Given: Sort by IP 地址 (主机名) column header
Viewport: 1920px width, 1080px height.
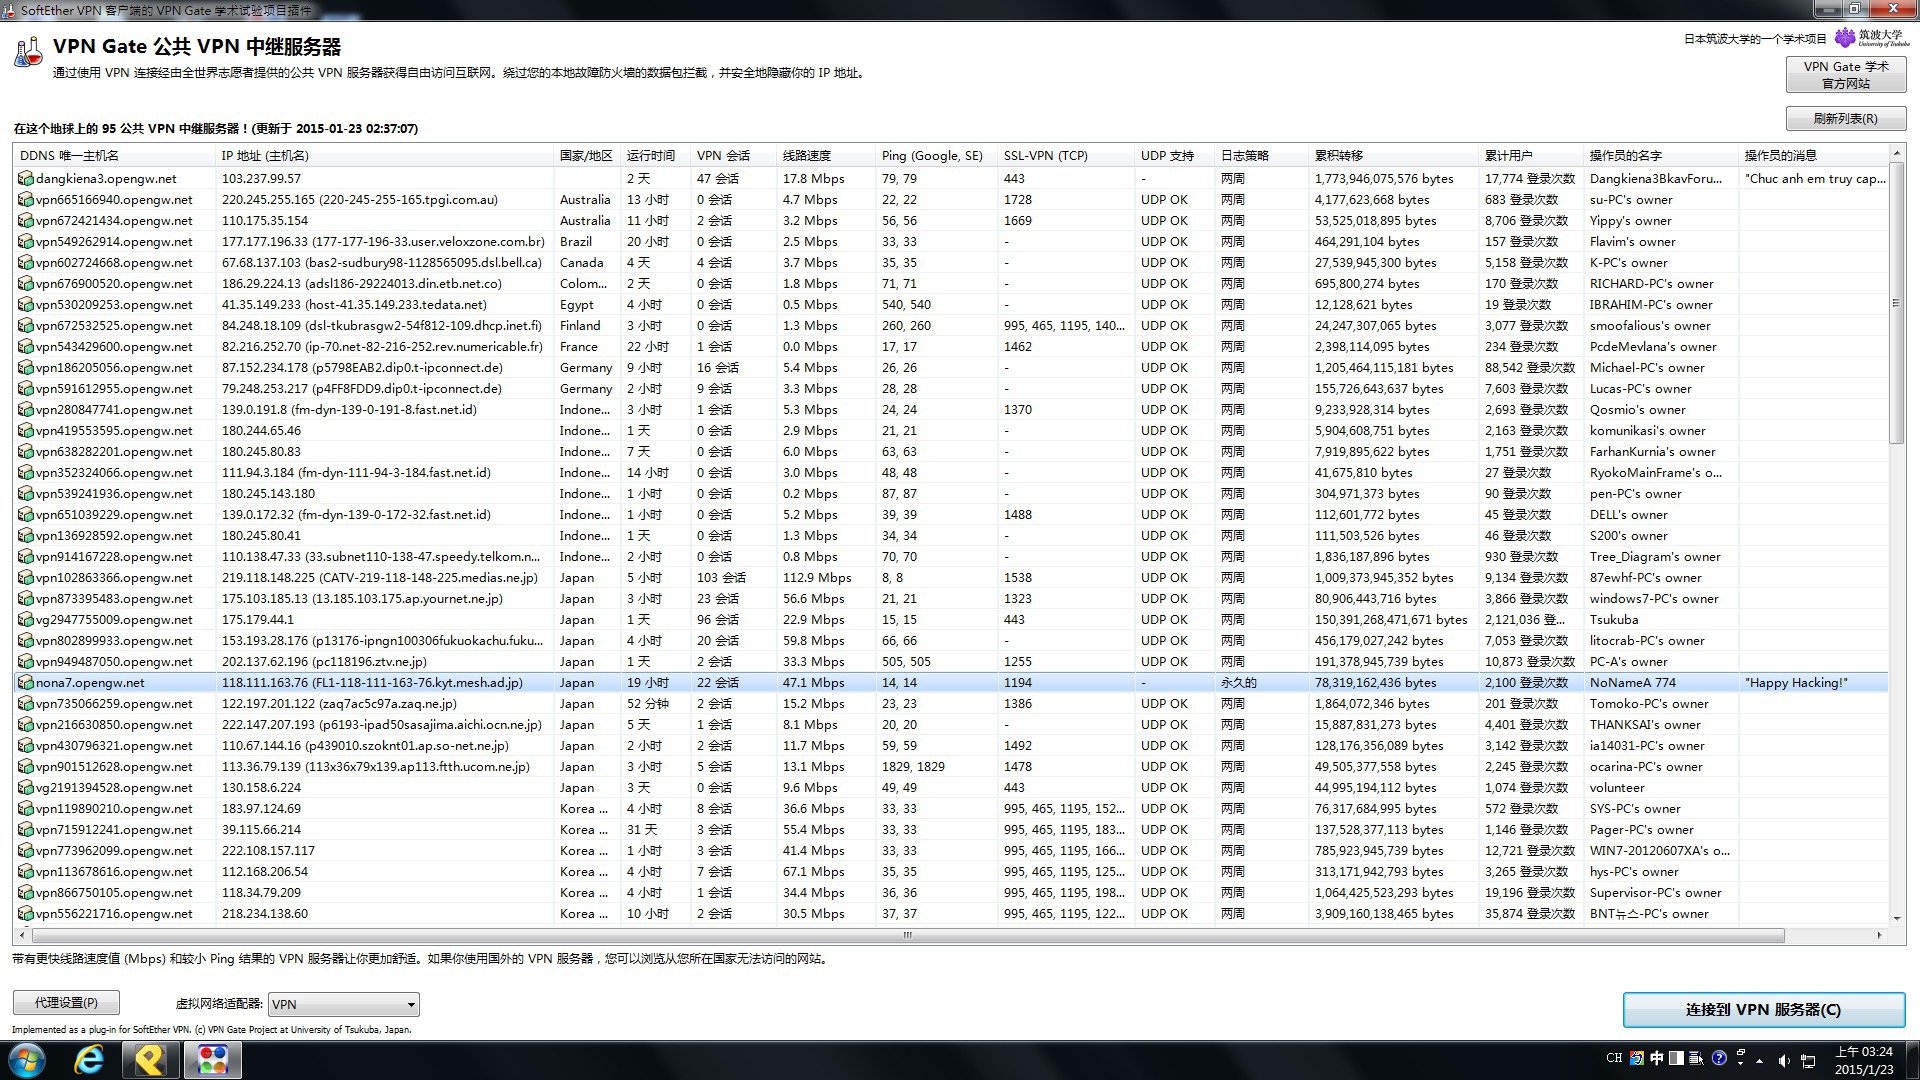Looking at the screenshot, I should 384,156.
